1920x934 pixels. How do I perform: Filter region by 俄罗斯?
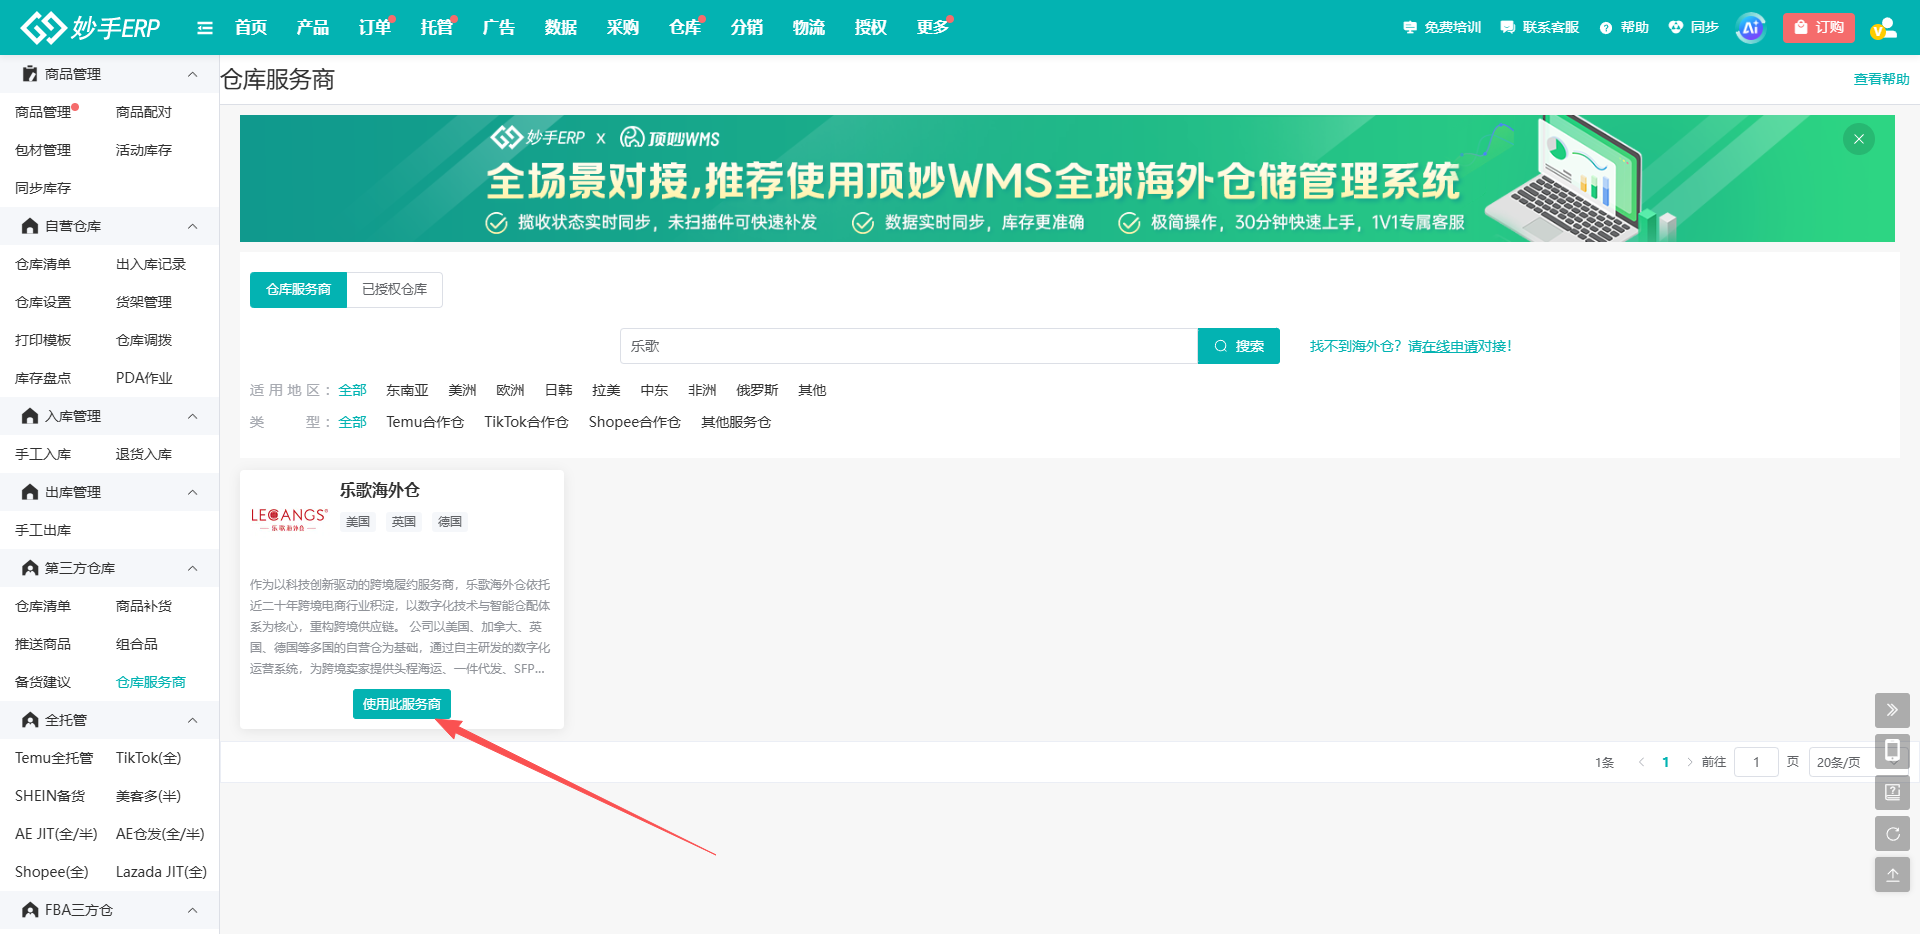pos(757,390)
